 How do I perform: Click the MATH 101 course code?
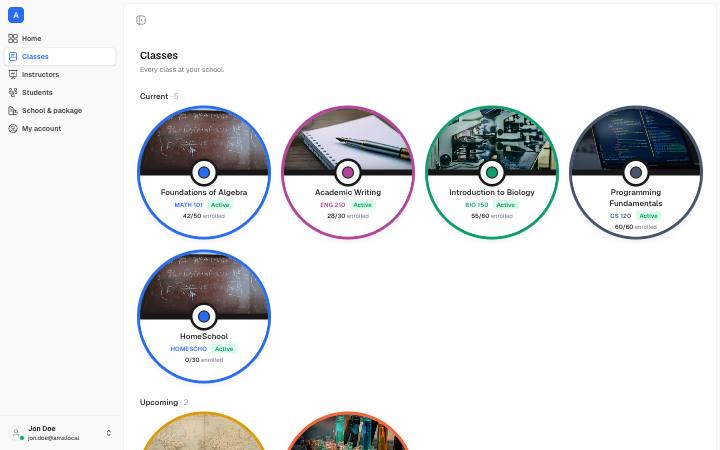pyautogui.click(x=188, y=205)
